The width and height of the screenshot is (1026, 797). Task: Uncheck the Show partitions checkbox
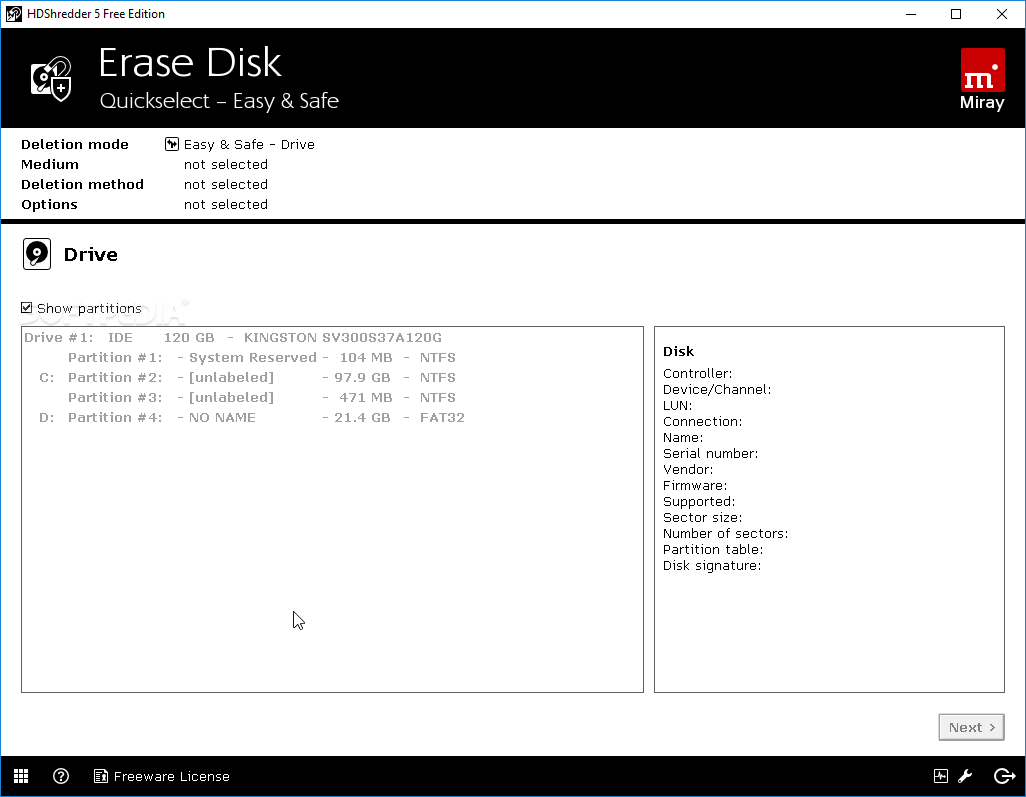tap(26, 308)
